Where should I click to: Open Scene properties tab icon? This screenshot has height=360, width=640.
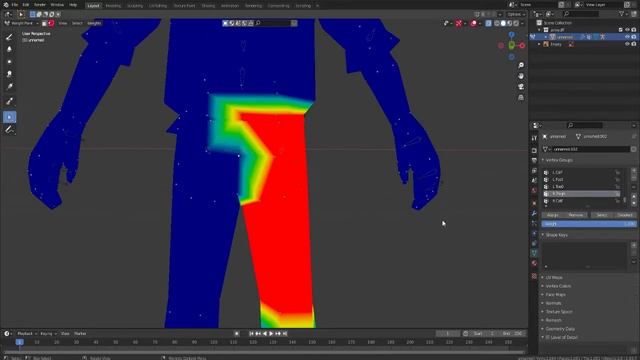point(534,180)
